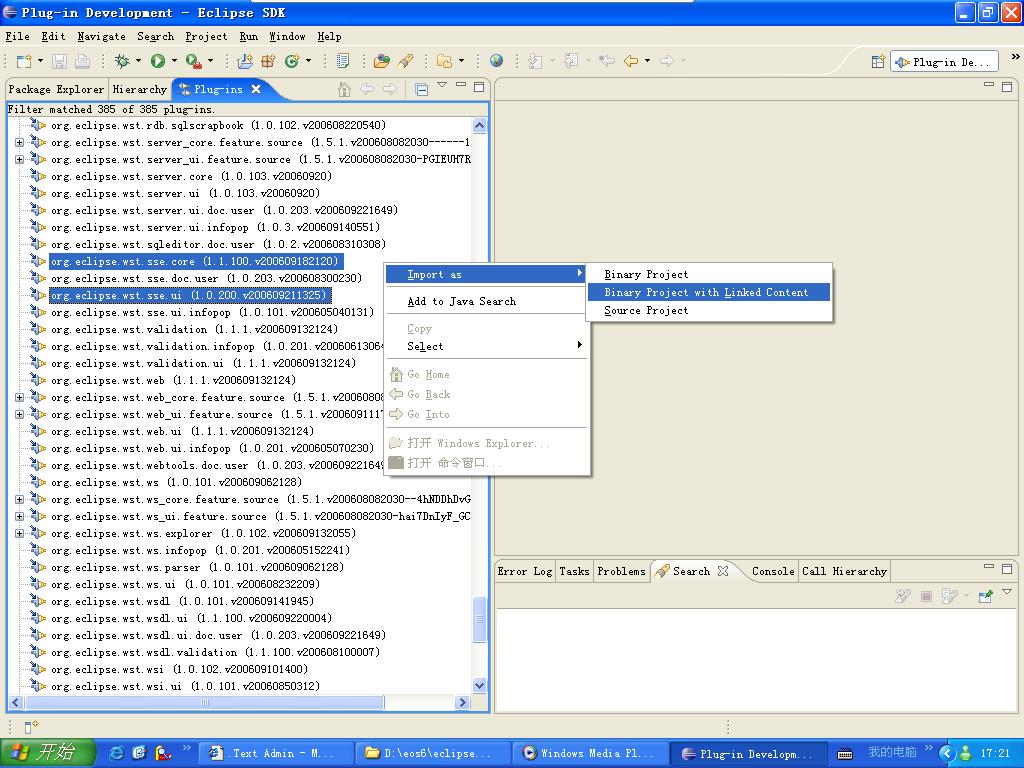
Task: Open the Navigate menu
Action: [101, 37]
